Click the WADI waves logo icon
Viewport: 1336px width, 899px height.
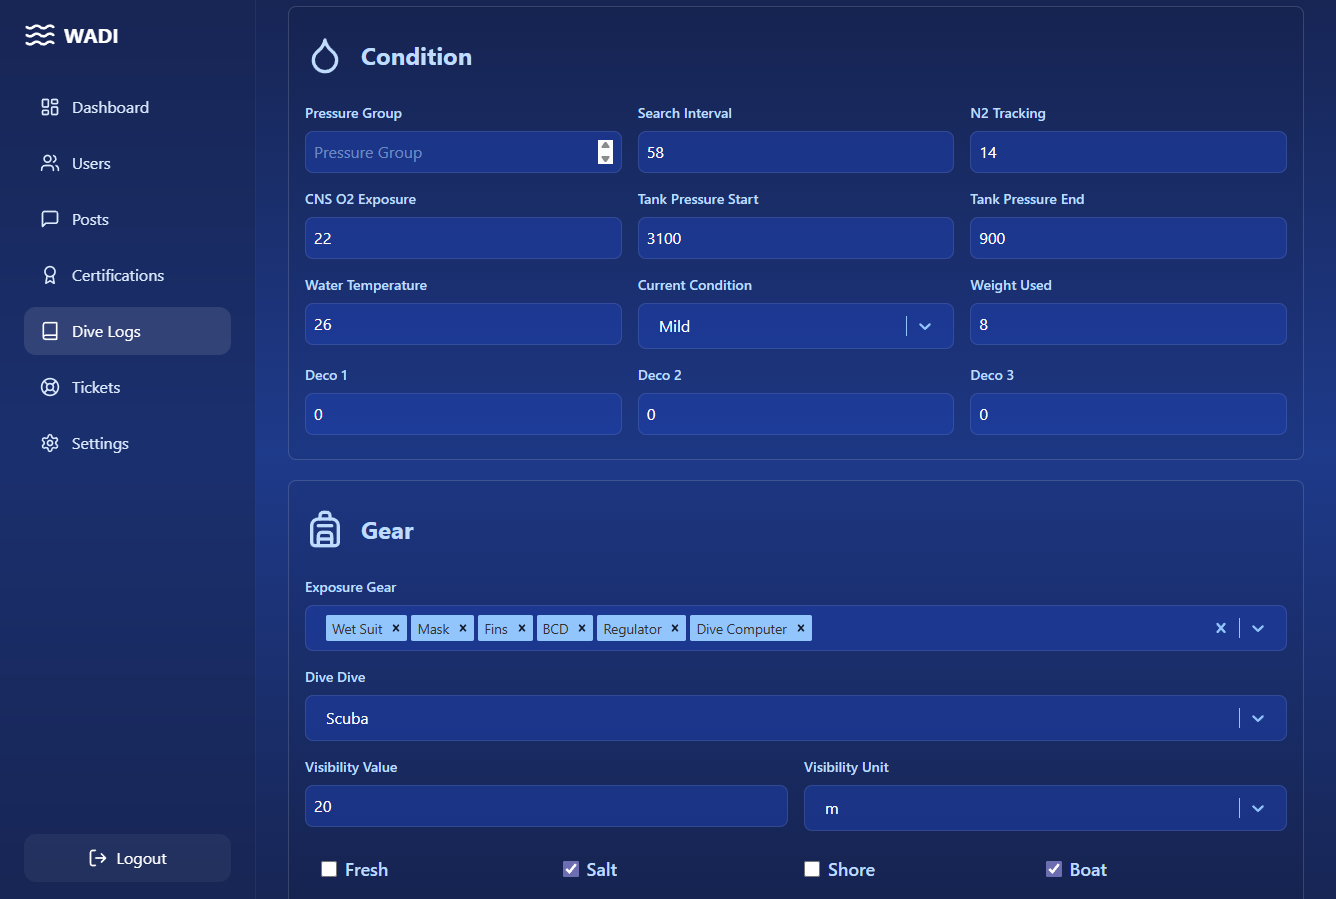pyautogui.click(x=40, y=36)
